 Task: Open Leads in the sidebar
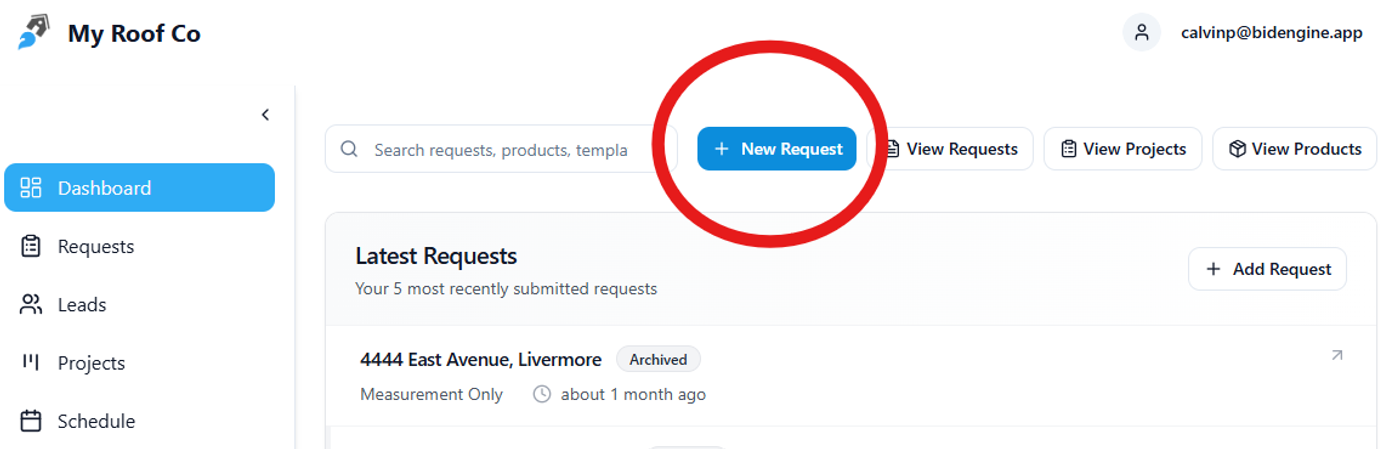click(81, 305)
